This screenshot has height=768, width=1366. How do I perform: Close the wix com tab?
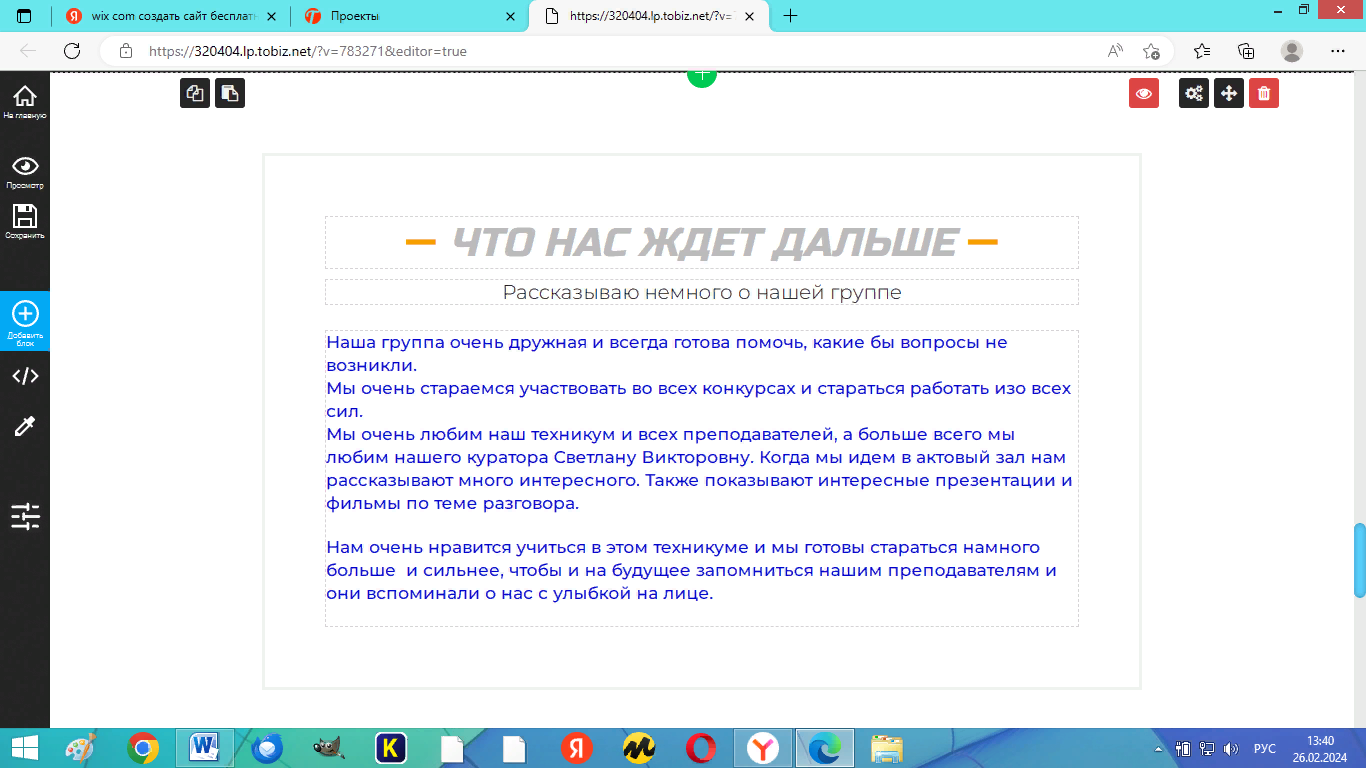(271, 16)
